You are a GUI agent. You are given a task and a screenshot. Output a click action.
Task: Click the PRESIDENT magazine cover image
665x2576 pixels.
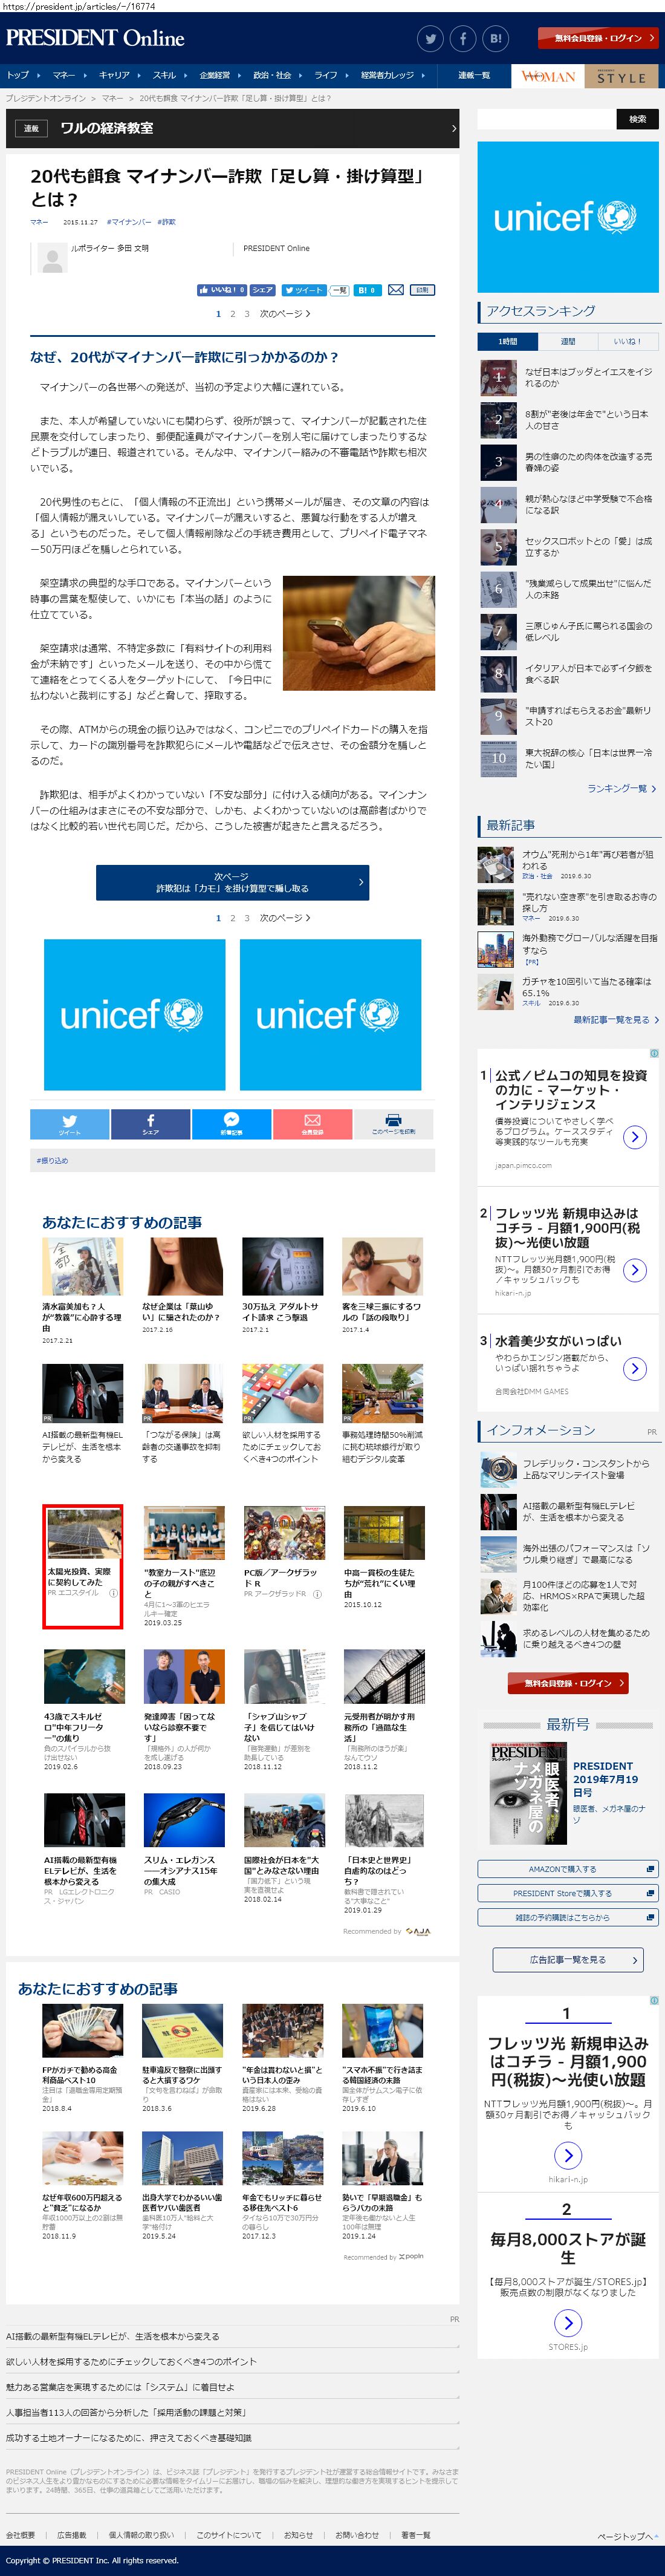(x=528, y=1795)
